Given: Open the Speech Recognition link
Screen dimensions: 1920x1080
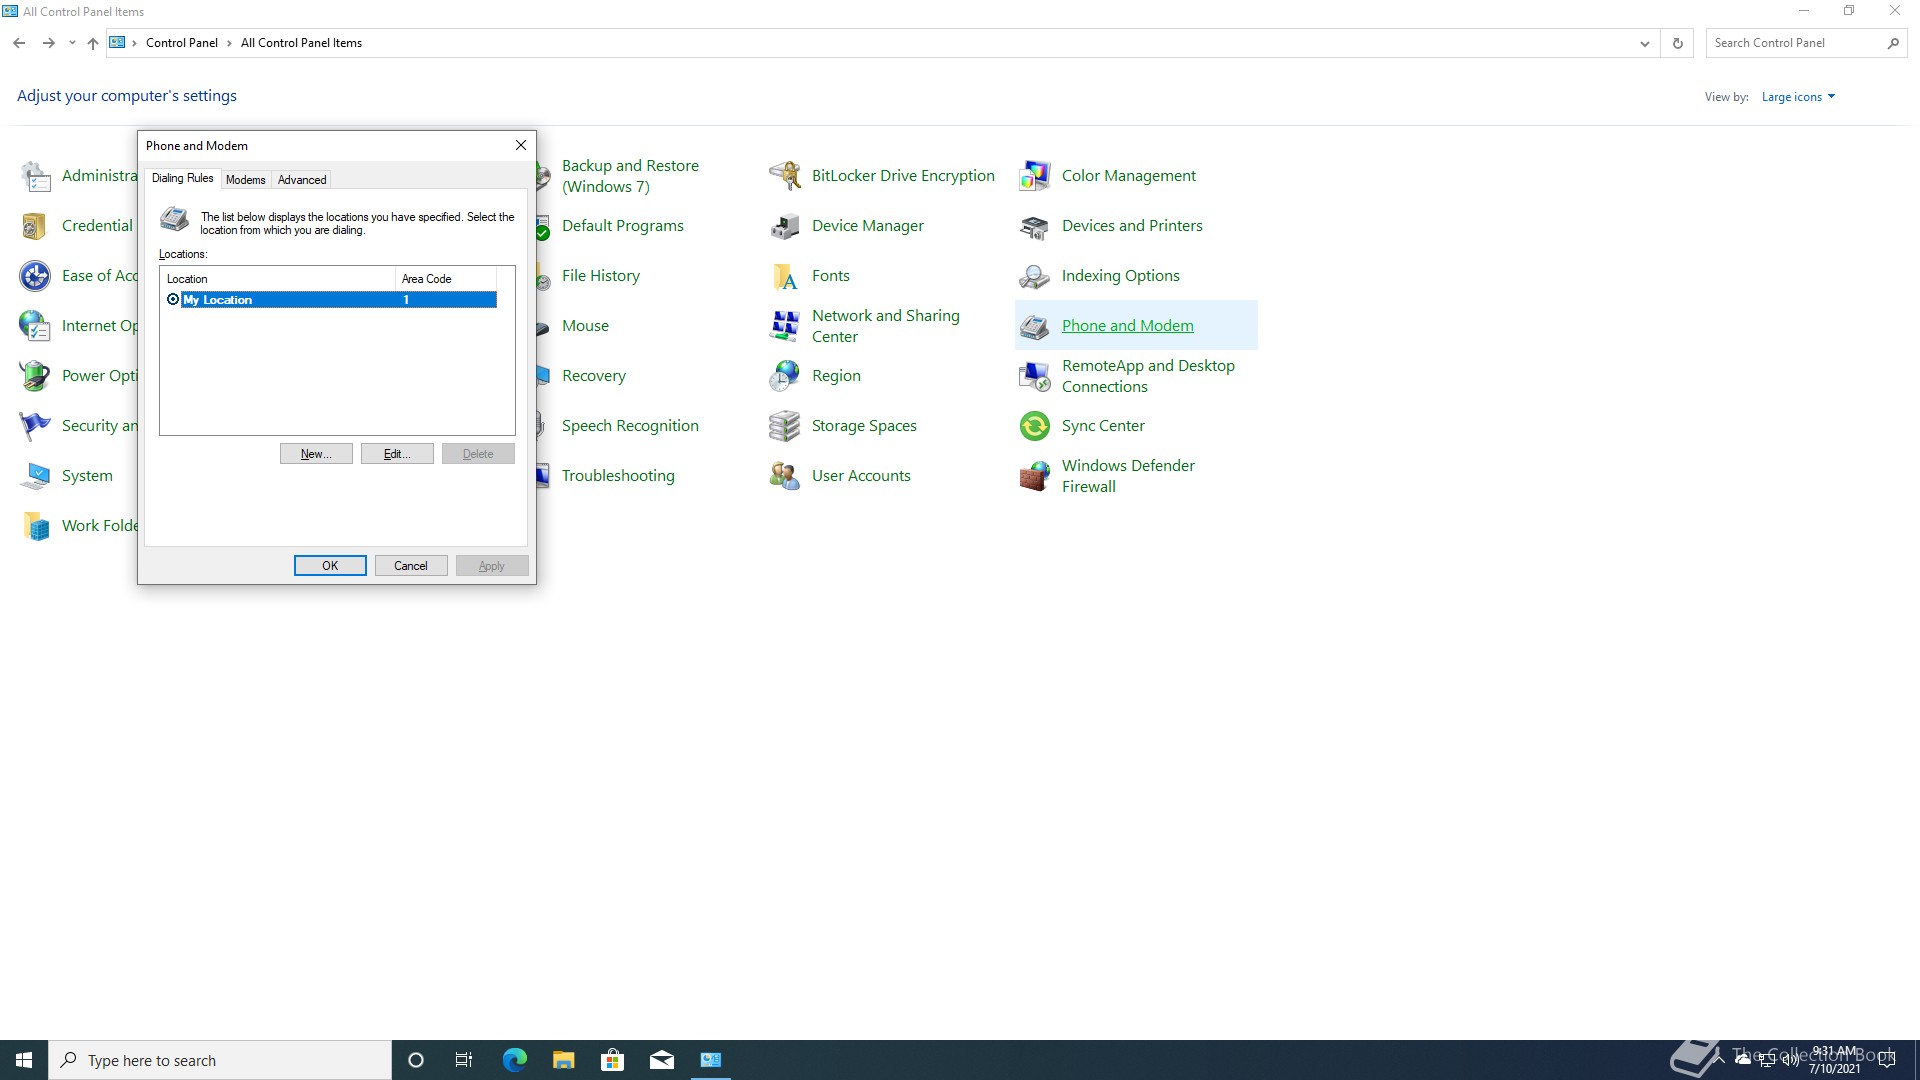Looking at the screenshot, I should pos(630,426).
